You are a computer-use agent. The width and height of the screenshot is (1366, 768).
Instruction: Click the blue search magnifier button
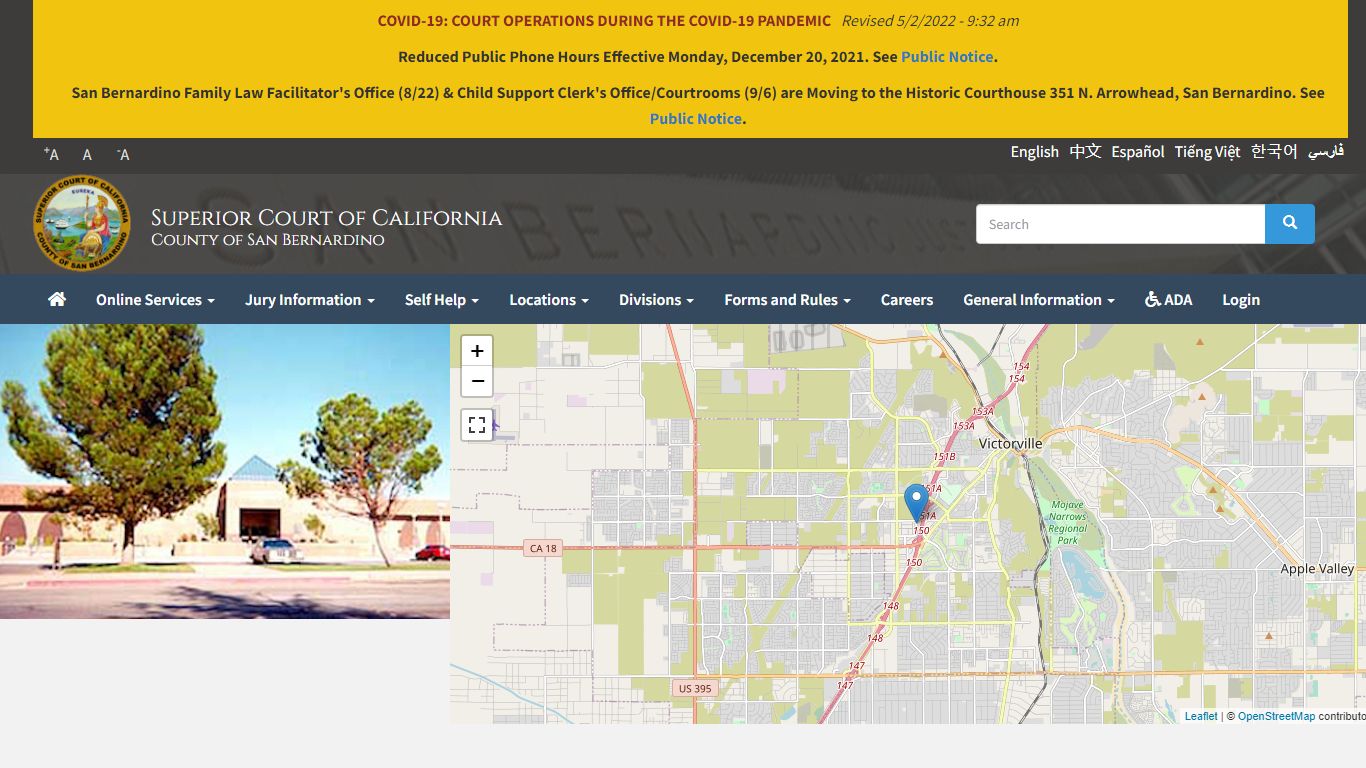coord(1289,224)
